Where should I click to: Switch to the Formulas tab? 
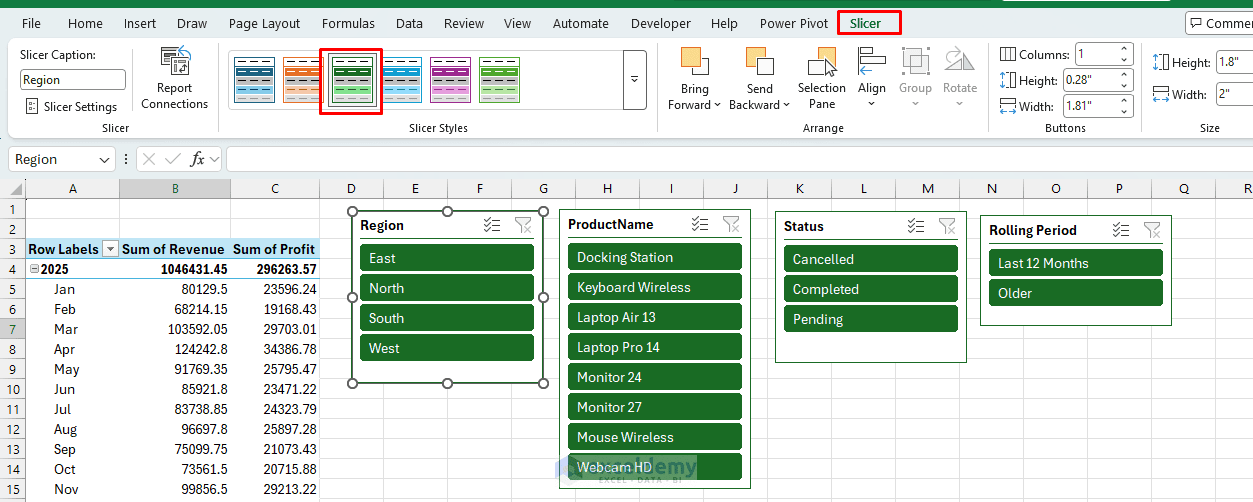[348, 23]
